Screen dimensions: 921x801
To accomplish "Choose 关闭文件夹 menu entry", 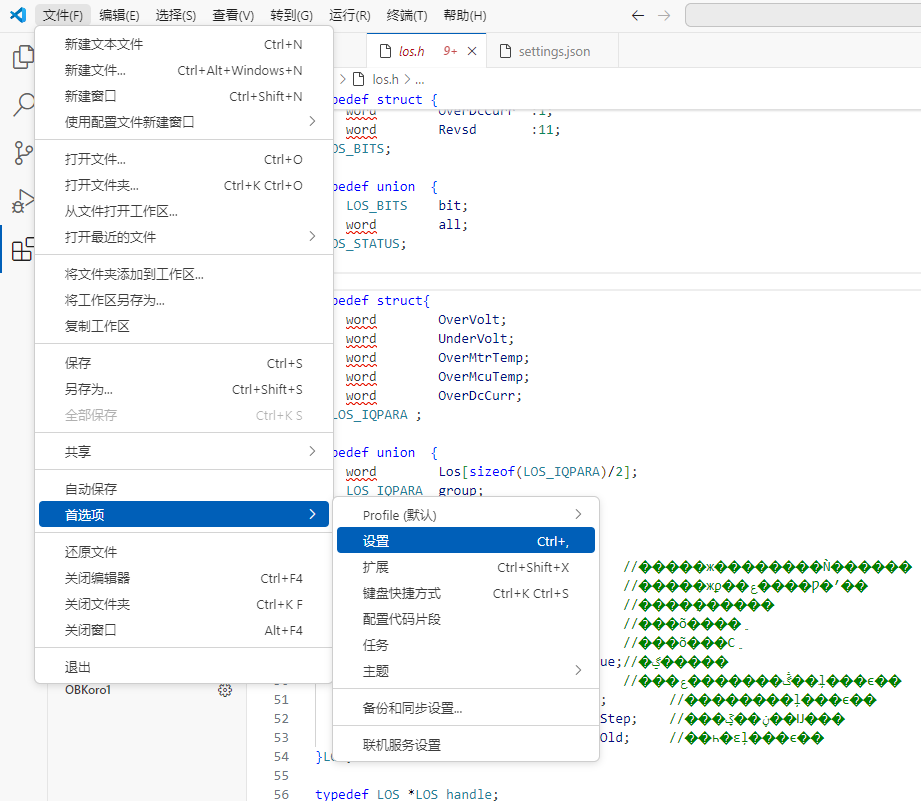I will [184, 604].
